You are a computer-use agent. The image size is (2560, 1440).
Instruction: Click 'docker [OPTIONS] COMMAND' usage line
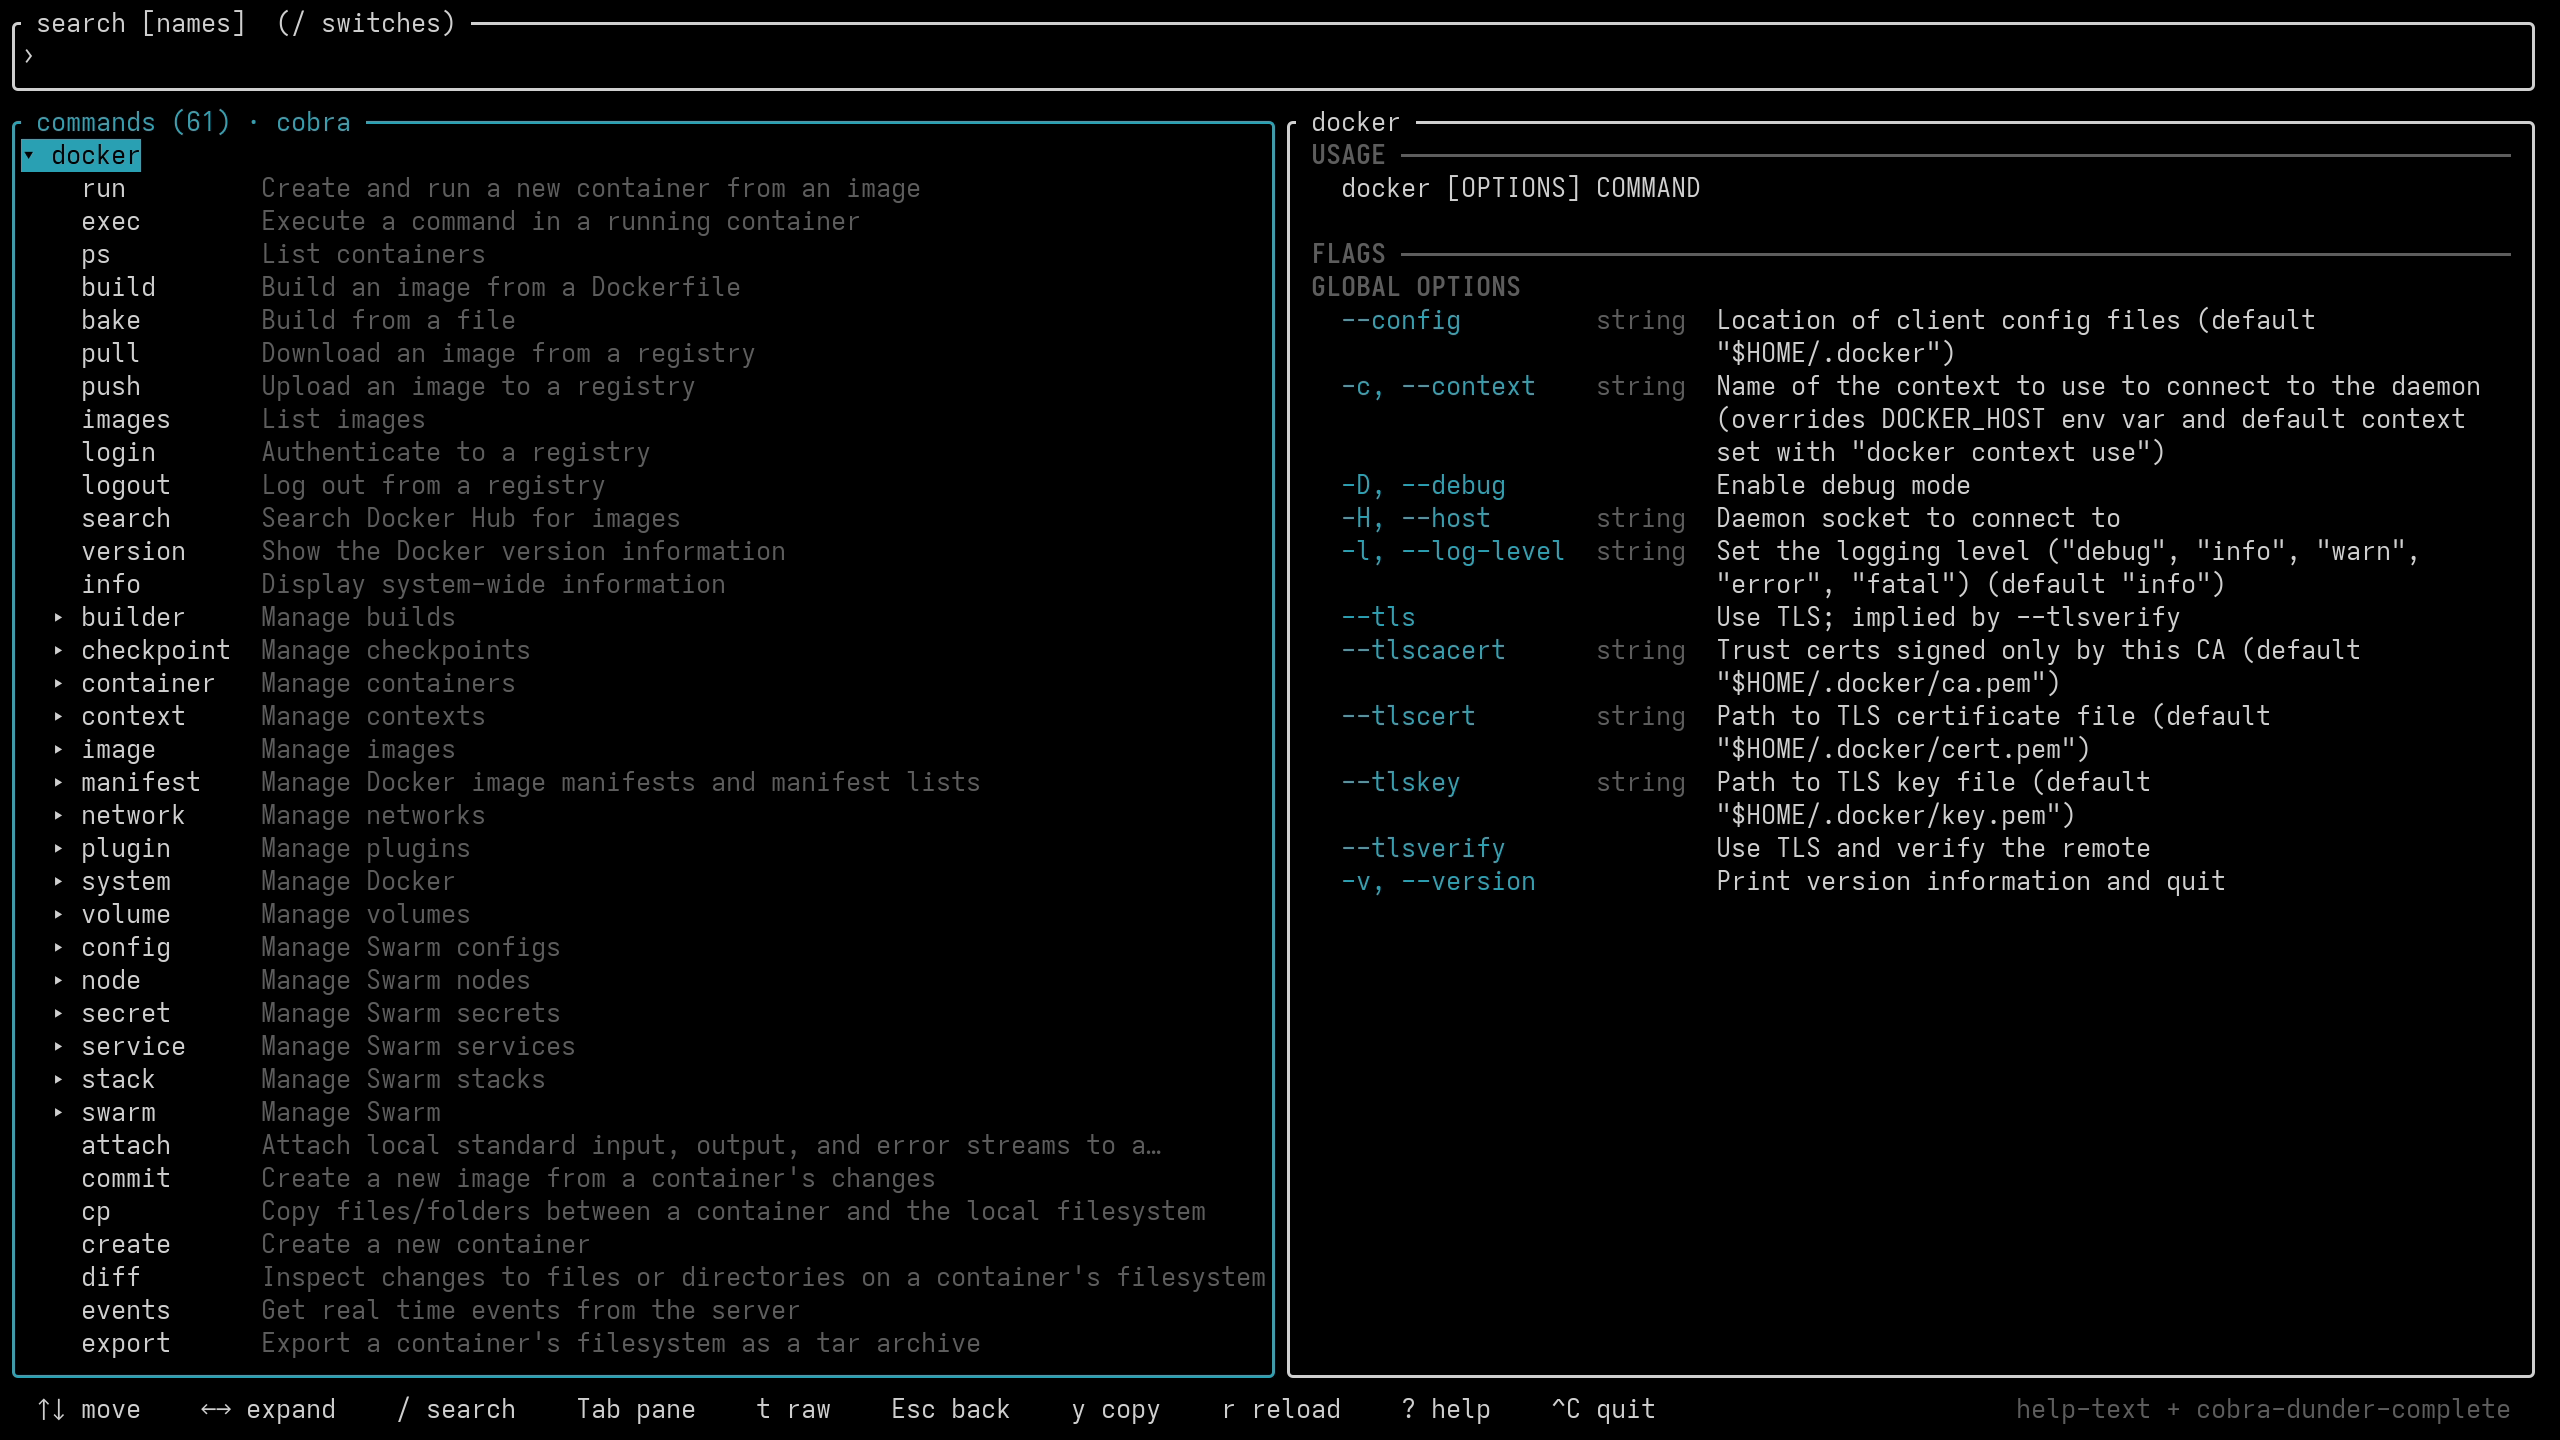click(x=1521, y=189)
